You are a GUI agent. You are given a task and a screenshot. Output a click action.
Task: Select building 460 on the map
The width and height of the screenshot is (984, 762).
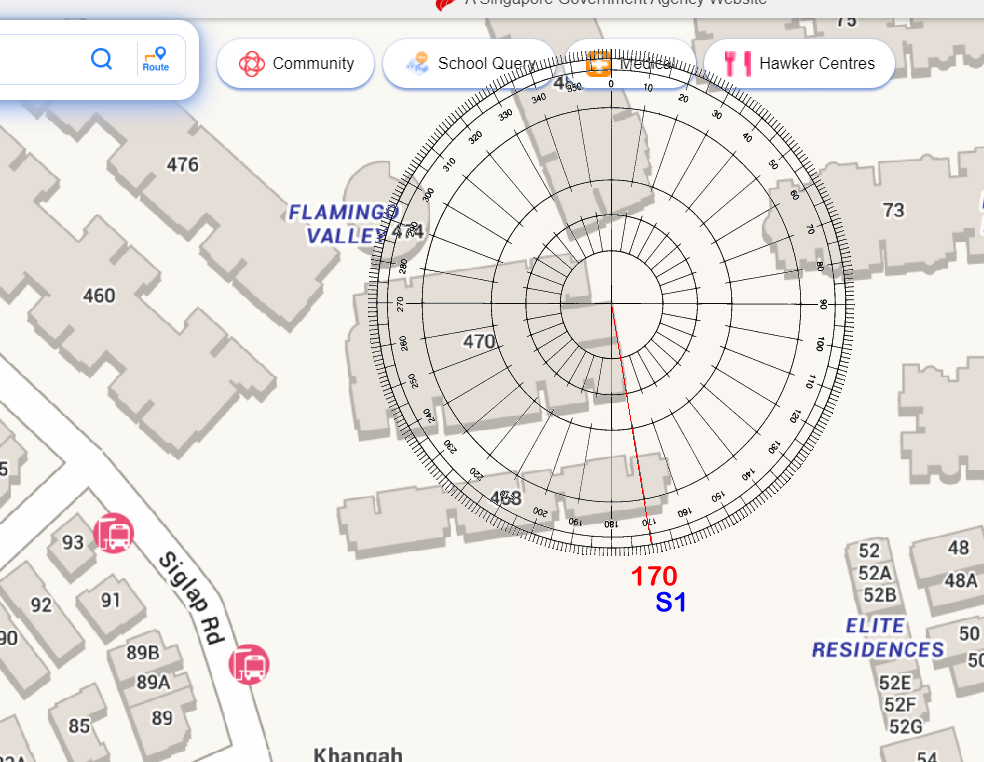click(x=98, y=295)
